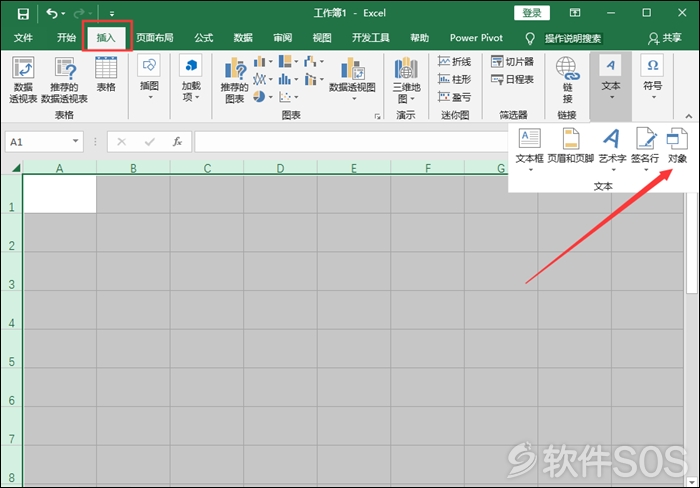Insert a pie or doughnut chart
The image size is (700, 488).
(x=262, y=96)
